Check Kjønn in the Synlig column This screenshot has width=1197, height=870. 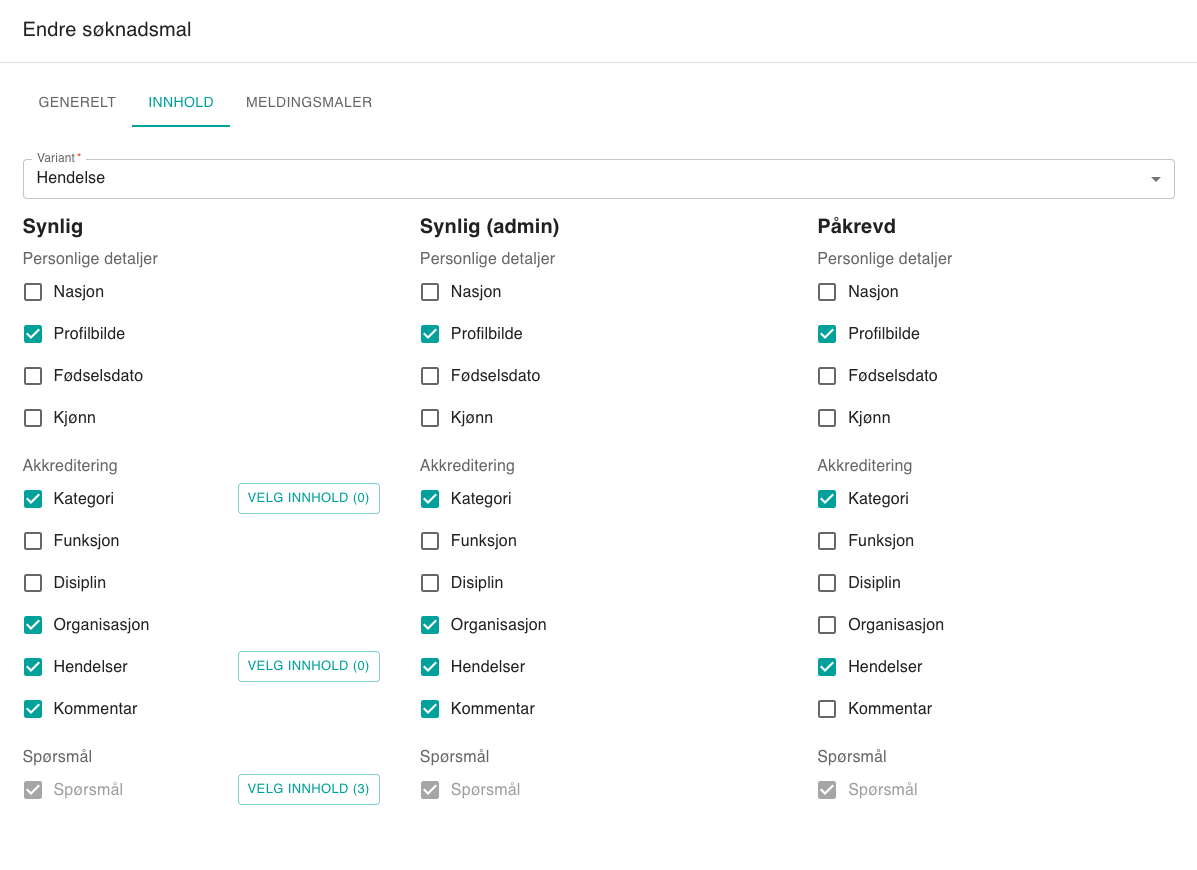[33, 418]
